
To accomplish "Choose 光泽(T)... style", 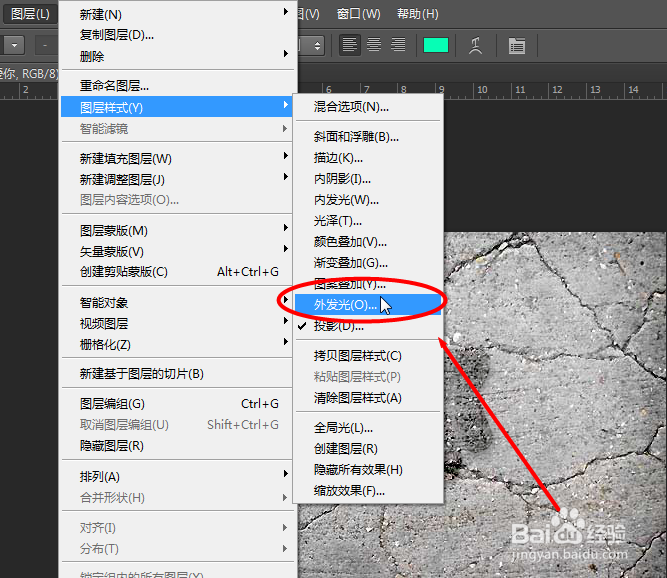I will 368,221.
